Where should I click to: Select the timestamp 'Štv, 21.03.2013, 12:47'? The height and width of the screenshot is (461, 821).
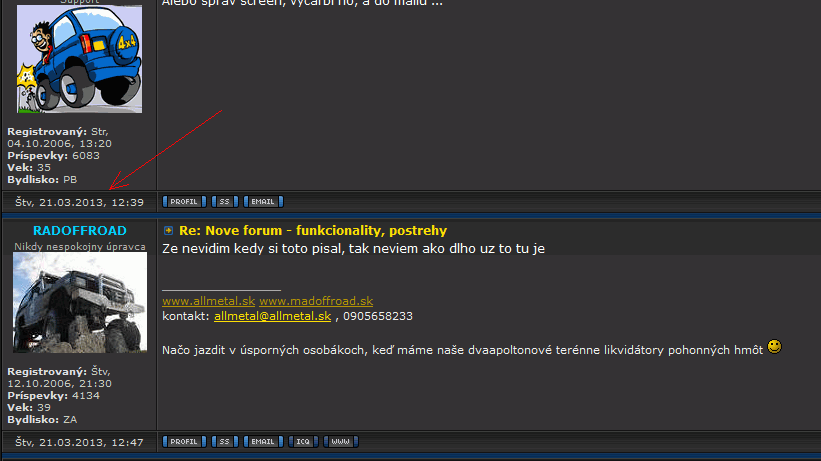pos(80,442)
